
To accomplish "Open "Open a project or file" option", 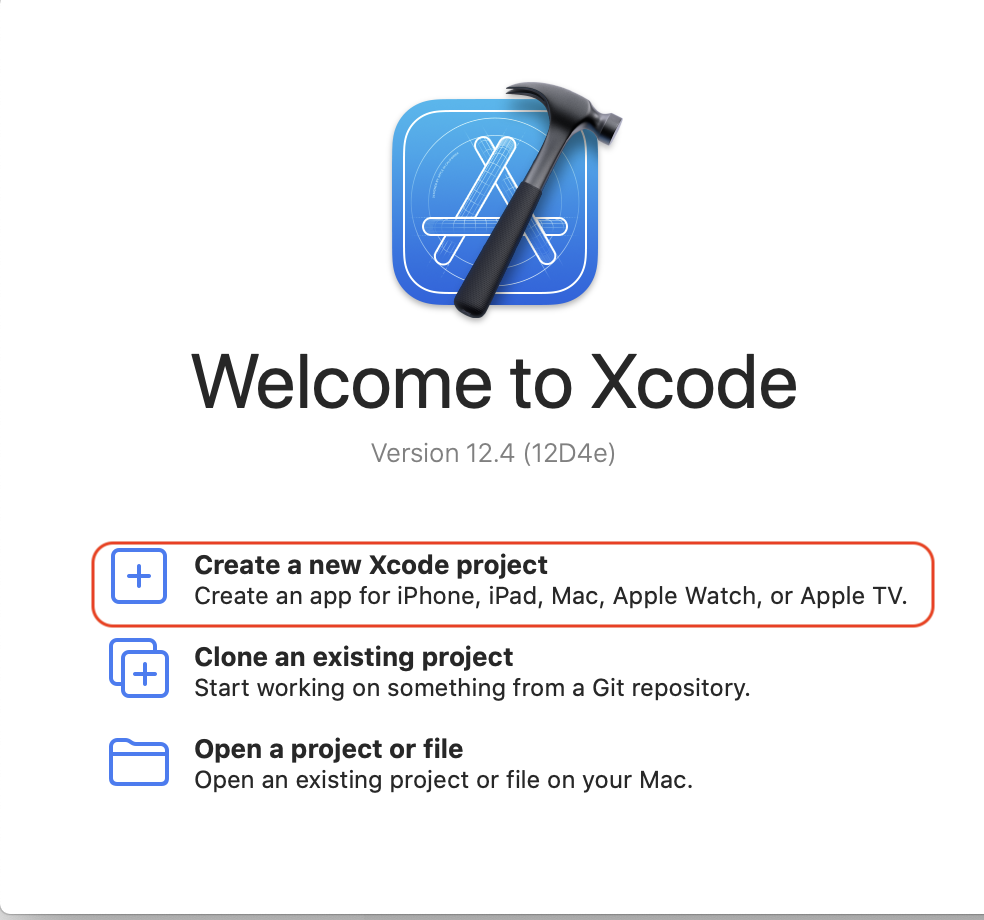I will coord(329,749).
